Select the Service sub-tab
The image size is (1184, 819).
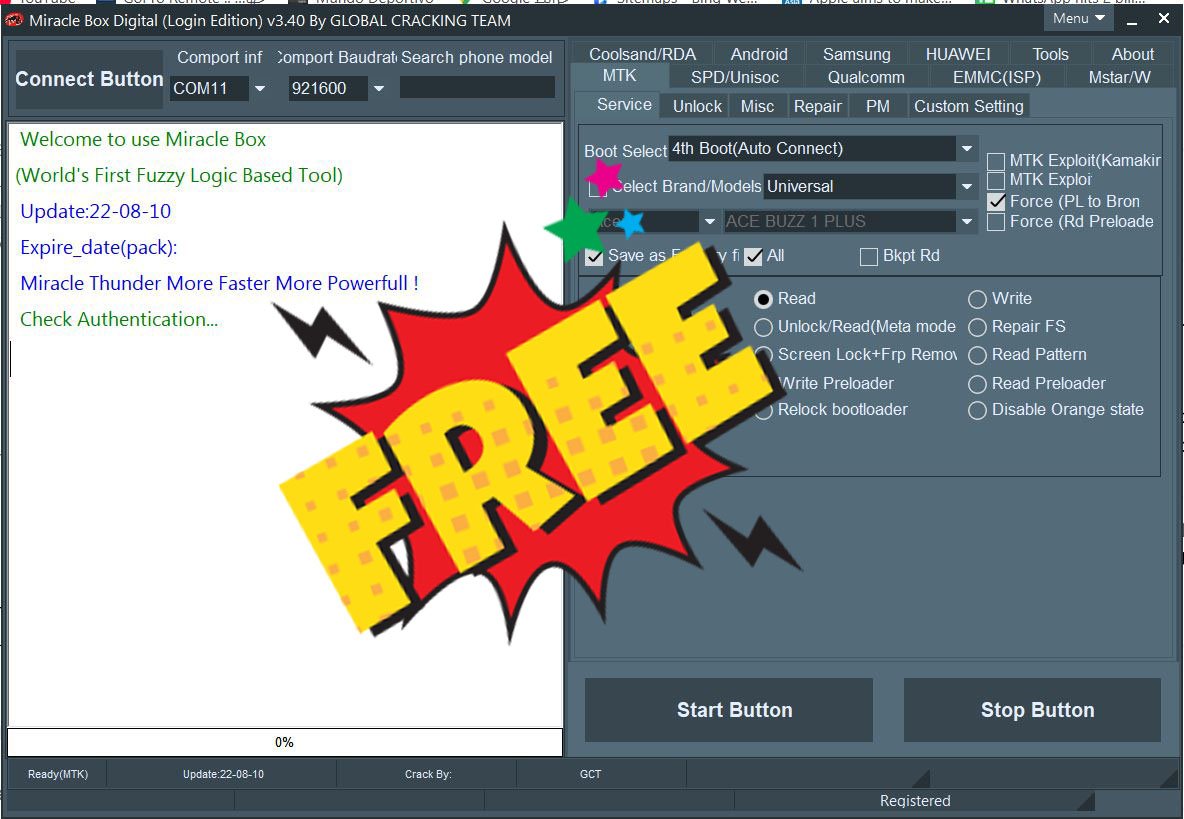point(624,105)
